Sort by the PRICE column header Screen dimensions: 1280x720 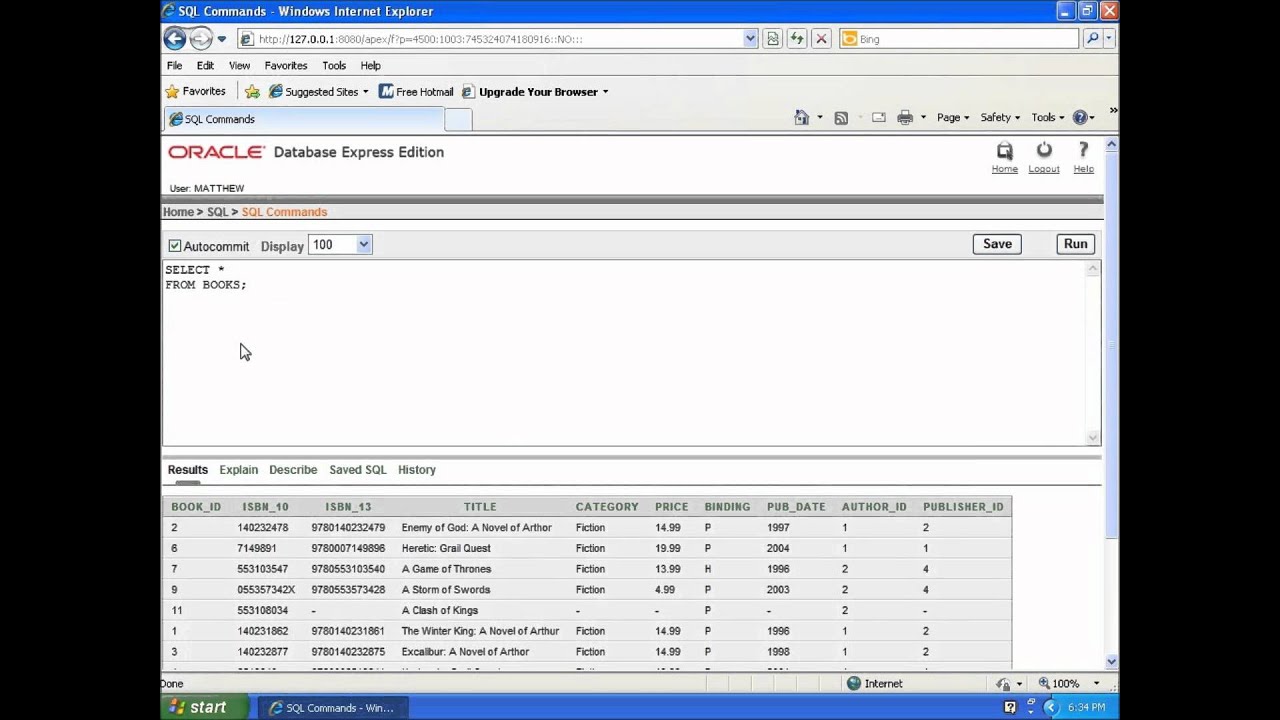point(671,507)
